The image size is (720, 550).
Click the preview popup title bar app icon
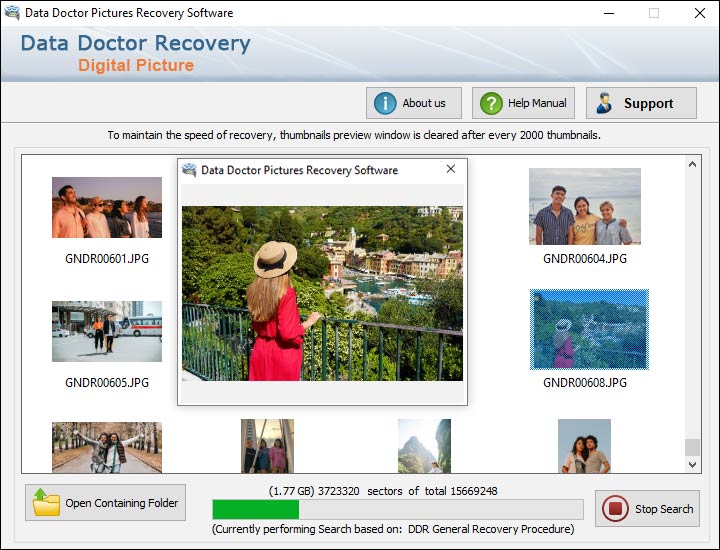189,170
